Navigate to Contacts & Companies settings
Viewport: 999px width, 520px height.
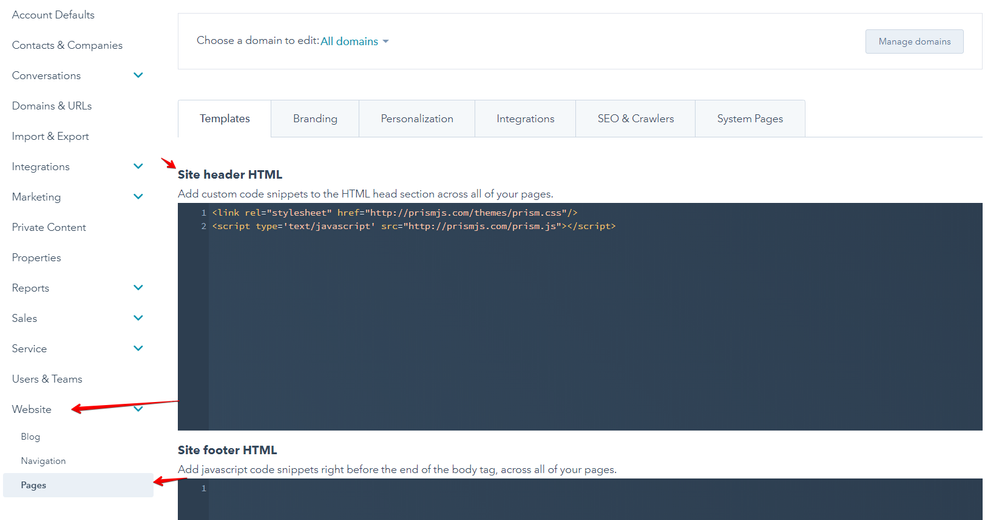pyautogui.click(x=67, y=45)
